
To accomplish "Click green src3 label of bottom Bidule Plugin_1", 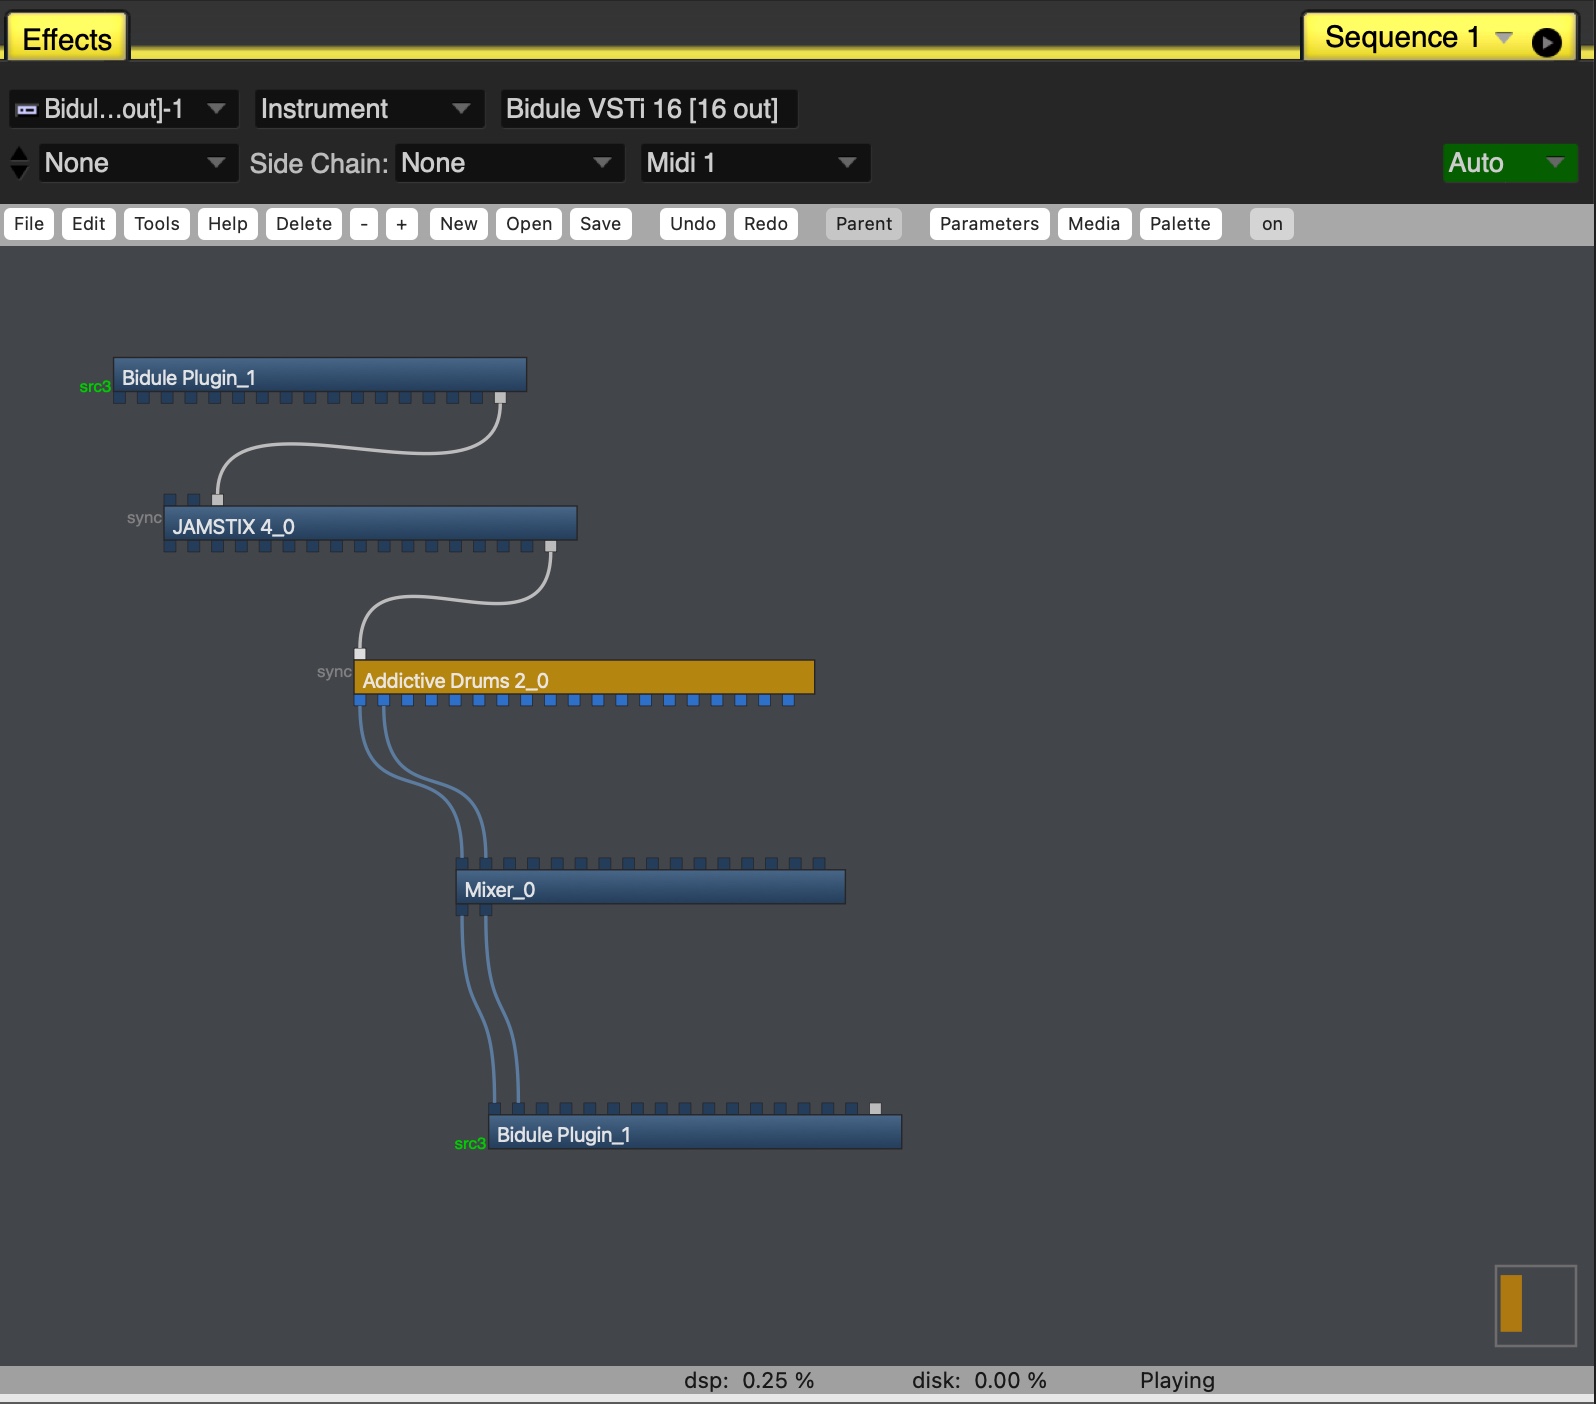I will 470,1144.
